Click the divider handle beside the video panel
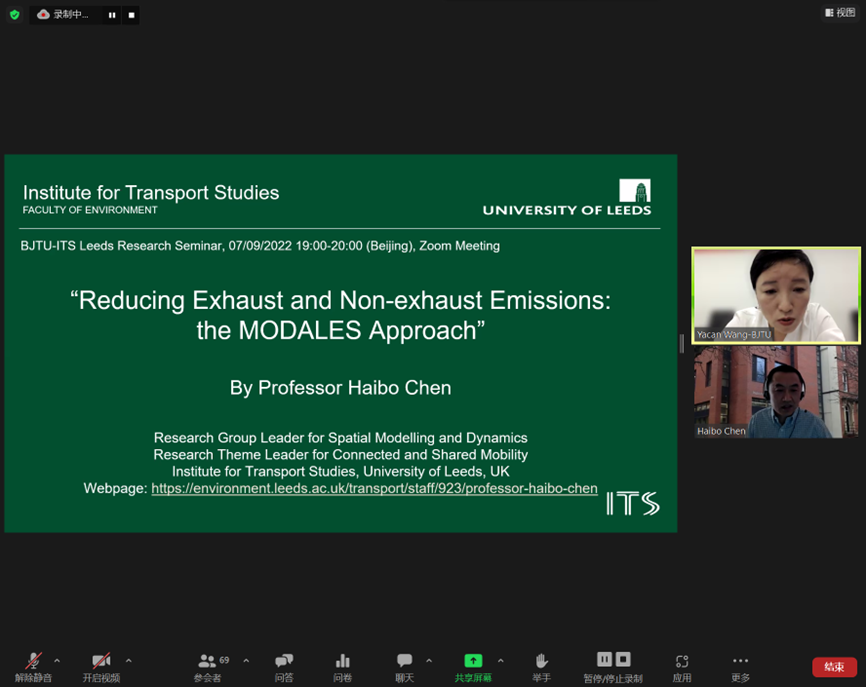The height and width of the screenshot is (687, 866). pyautogui.click(x=682, y=344)
